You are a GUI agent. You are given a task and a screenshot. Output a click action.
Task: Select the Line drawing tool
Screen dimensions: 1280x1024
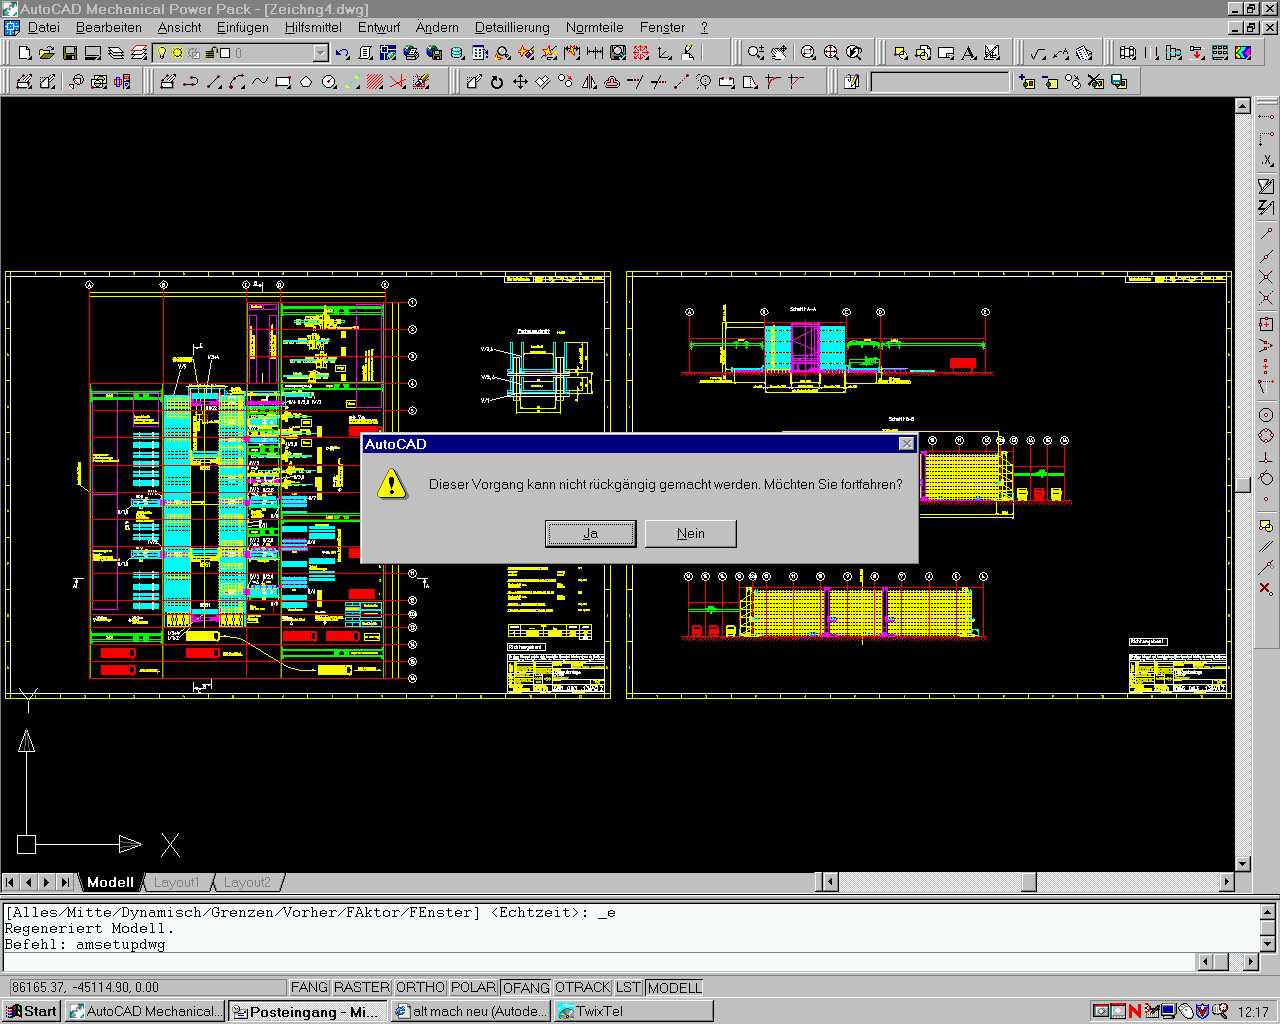[214, 82]
